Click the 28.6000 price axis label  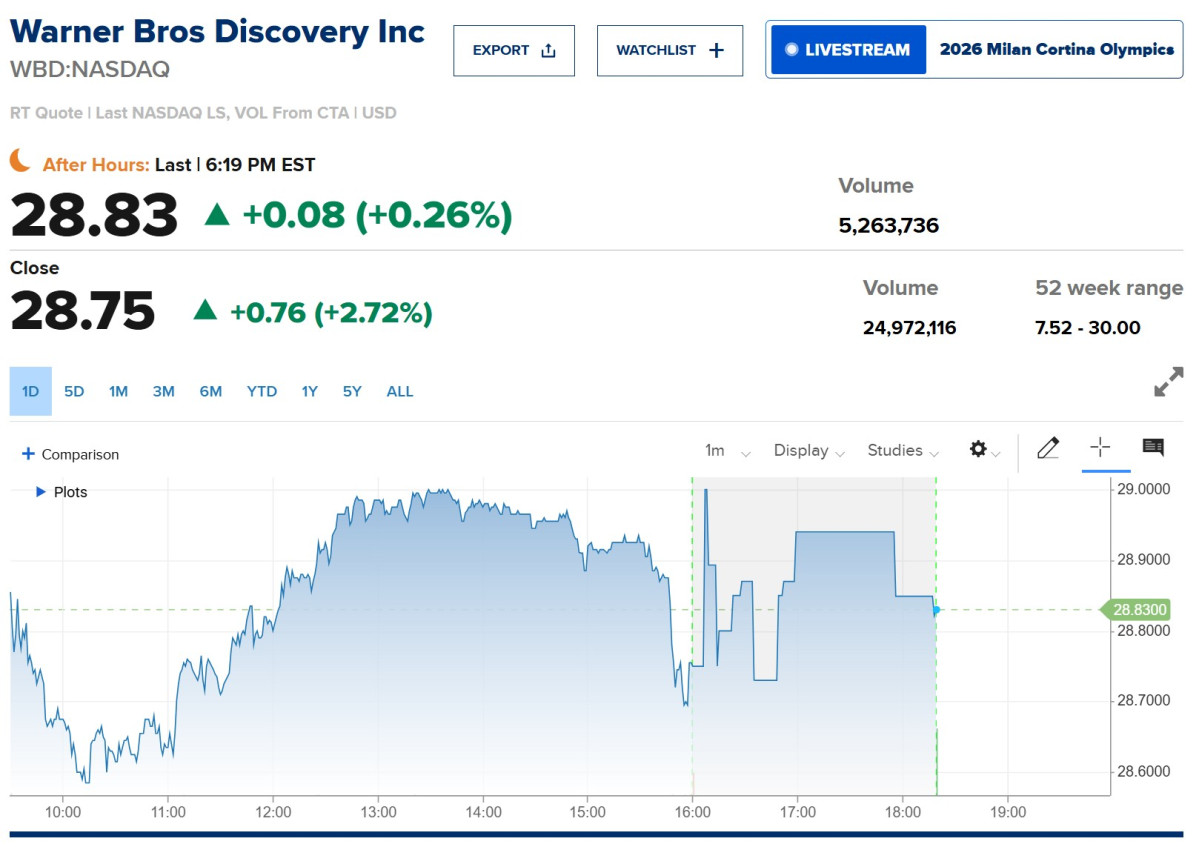pos(1143,771)
